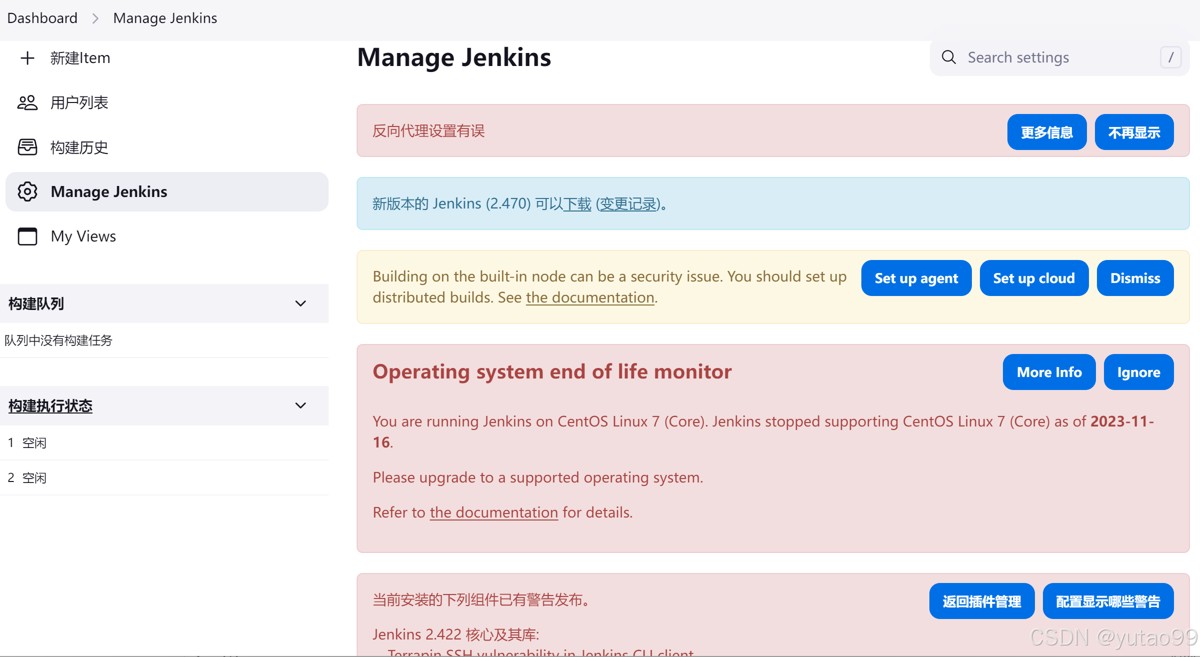Open My Views in the sidebar

click(x=167, y=236)
